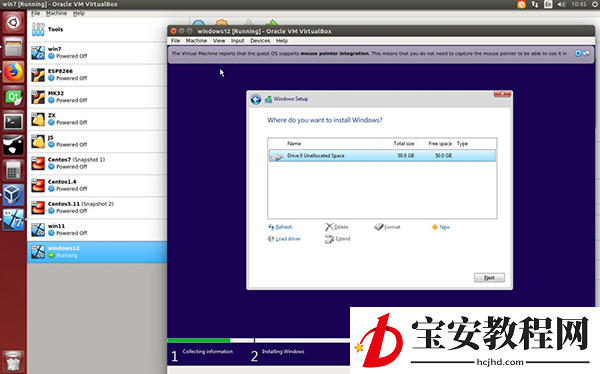The width and height of the screenshot is (600, 374).
Task: Click the Next button in Windows Setup
Action: point(489,278)
